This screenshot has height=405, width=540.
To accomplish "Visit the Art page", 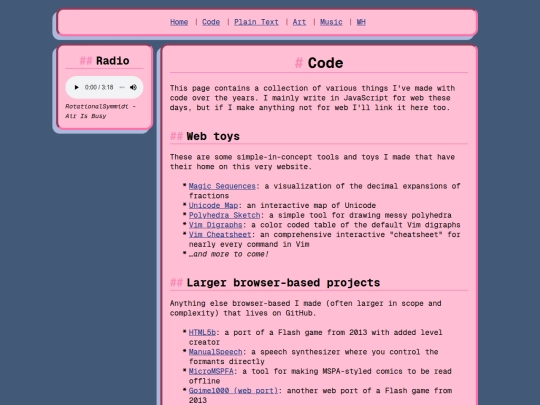I will coord(299,22).
